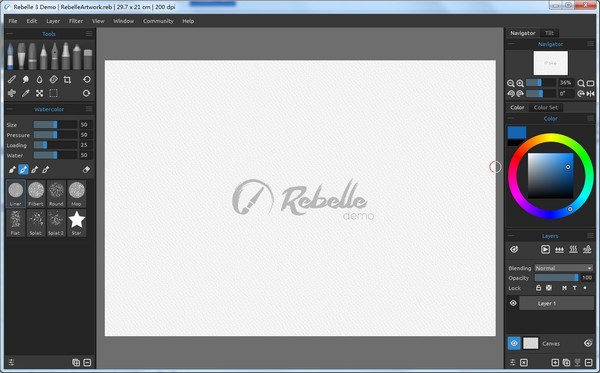Toggle canvas texture visibility icon
600x373 pixels.
(x=588, y=343)
